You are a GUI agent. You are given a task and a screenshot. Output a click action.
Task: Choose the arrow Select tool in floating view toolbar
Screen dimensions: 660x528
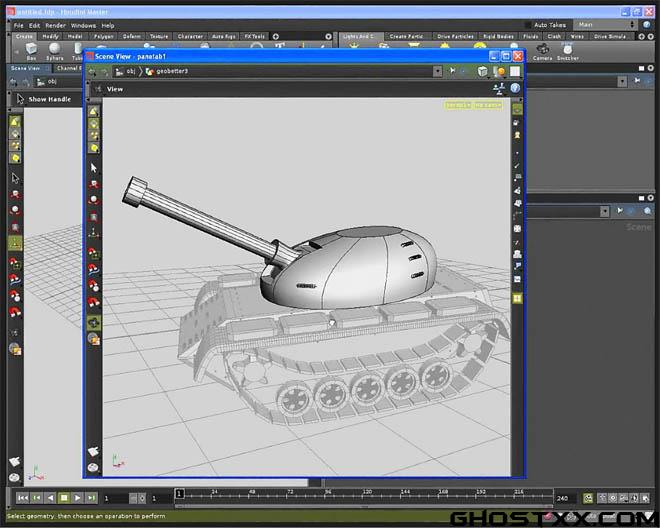pos(93,168)
